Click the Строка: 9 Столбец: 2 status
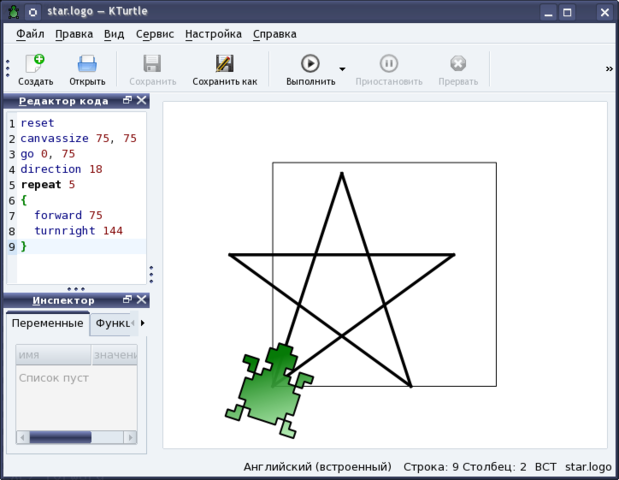The image size is (619, 480). (465, 467)
